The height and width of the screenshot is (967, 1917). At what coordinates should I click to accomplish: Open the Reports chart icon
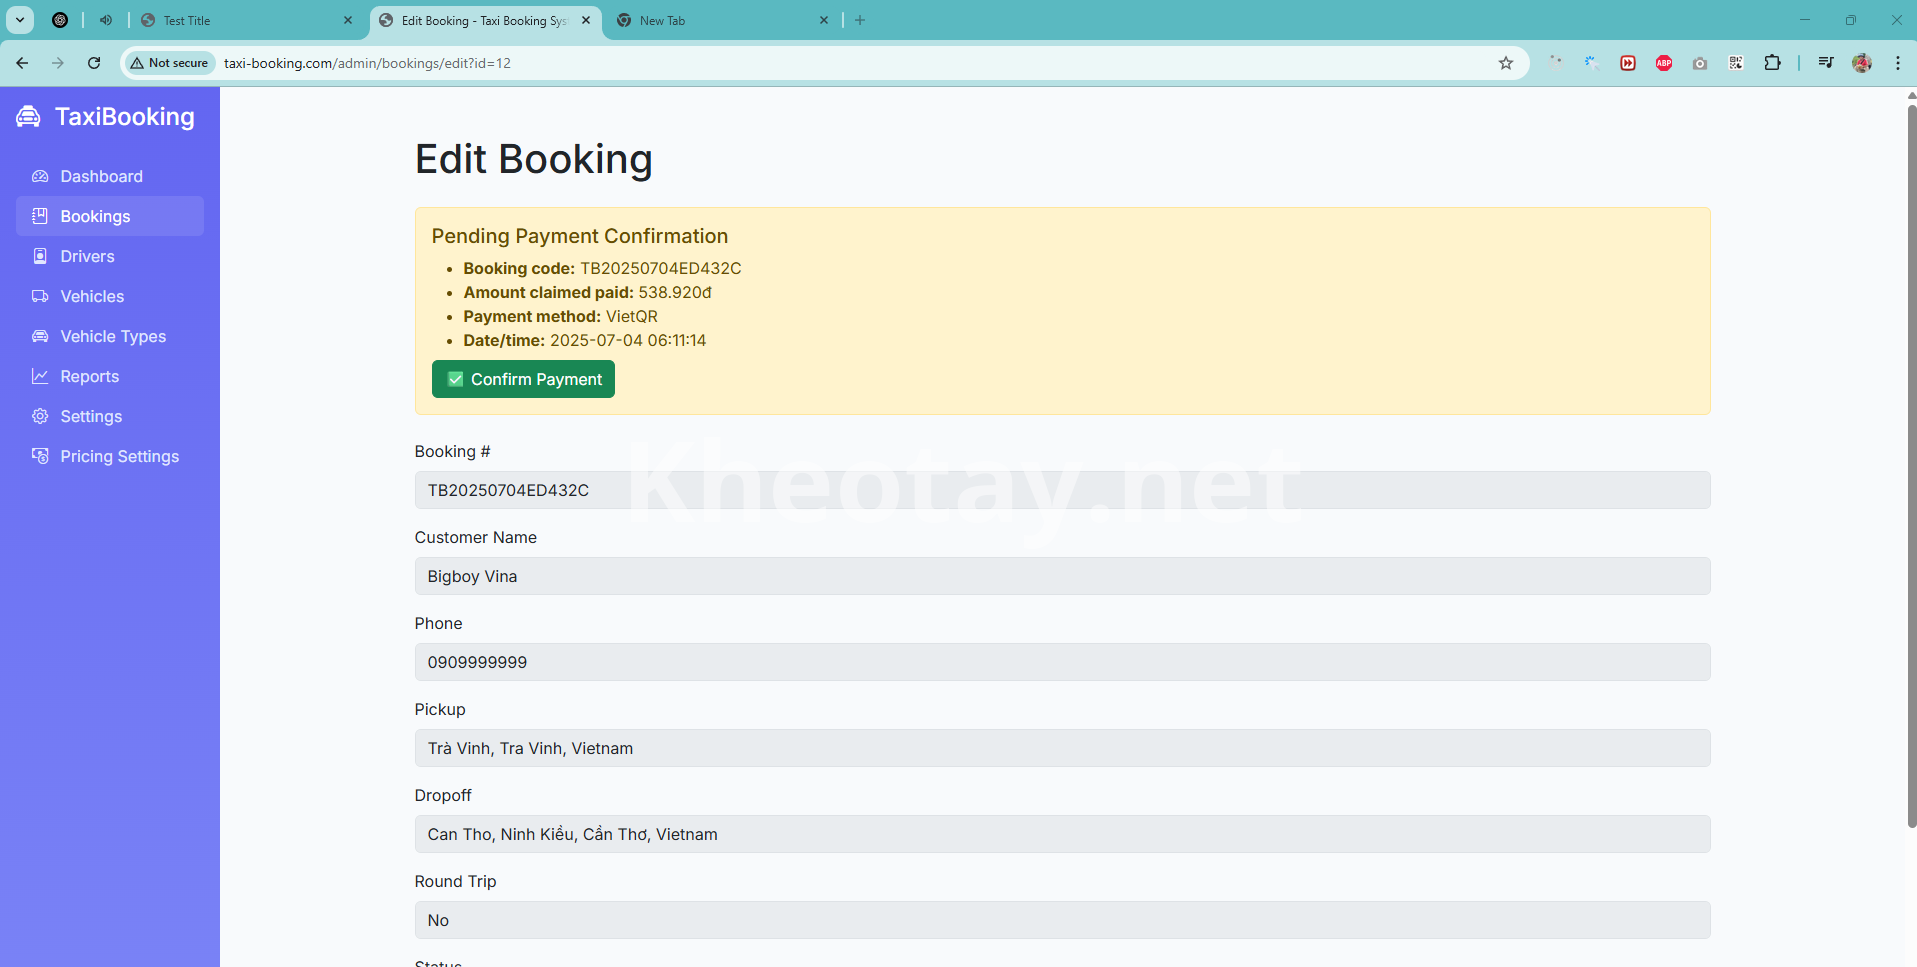(40, 376)
